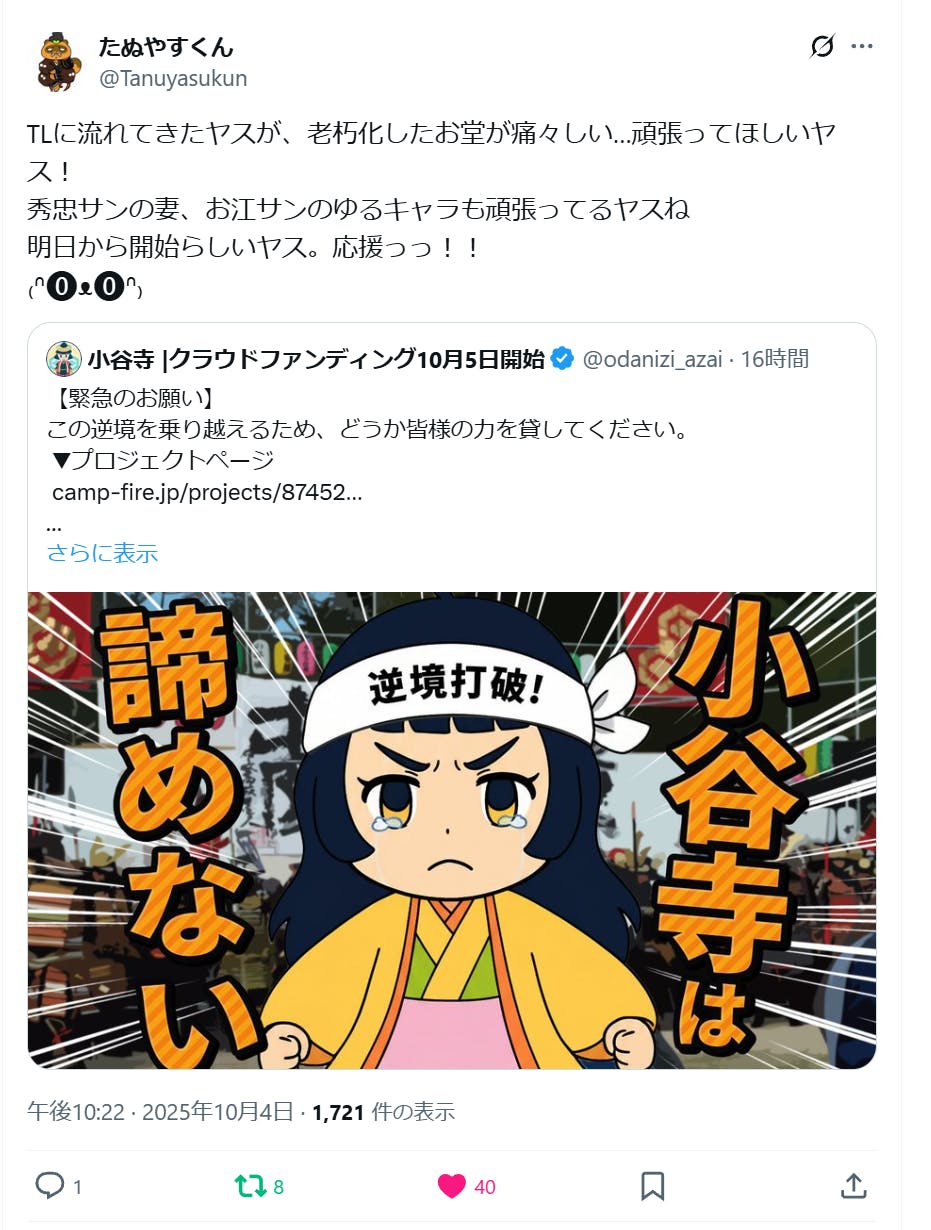
Task: Open the 小谷寺は諦めない image
Action: [452, 830]
